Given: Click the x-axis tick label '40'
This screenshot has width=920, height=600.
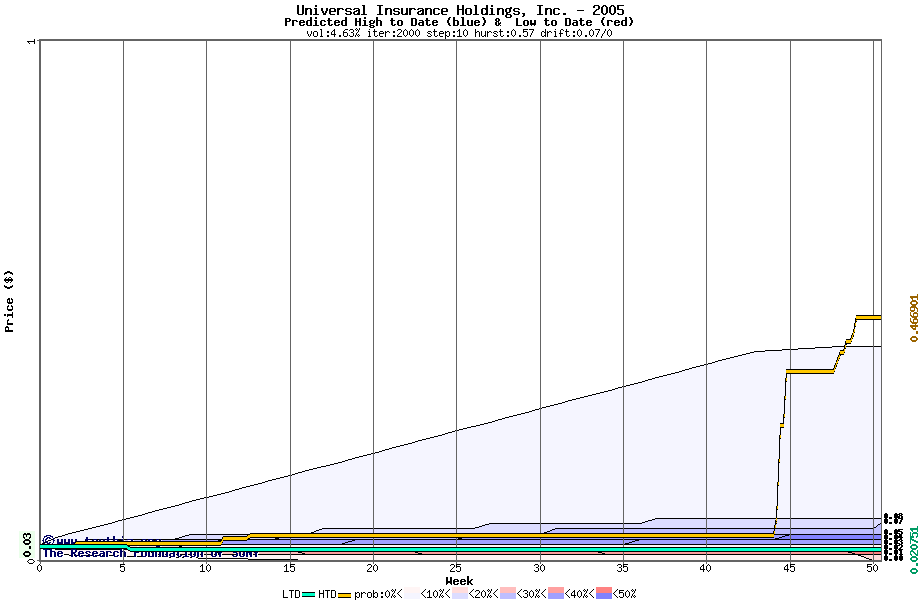Looking at the screenshot, I should click(x=706, y=568).
